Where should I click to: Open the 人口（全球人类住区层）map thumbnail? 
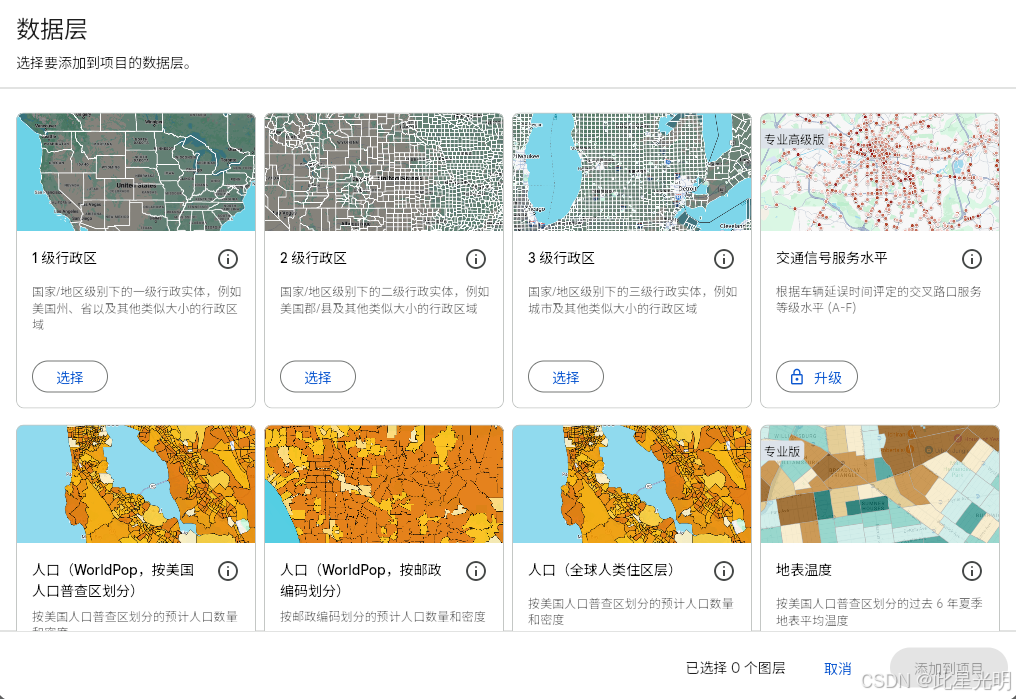pos(632,484)
